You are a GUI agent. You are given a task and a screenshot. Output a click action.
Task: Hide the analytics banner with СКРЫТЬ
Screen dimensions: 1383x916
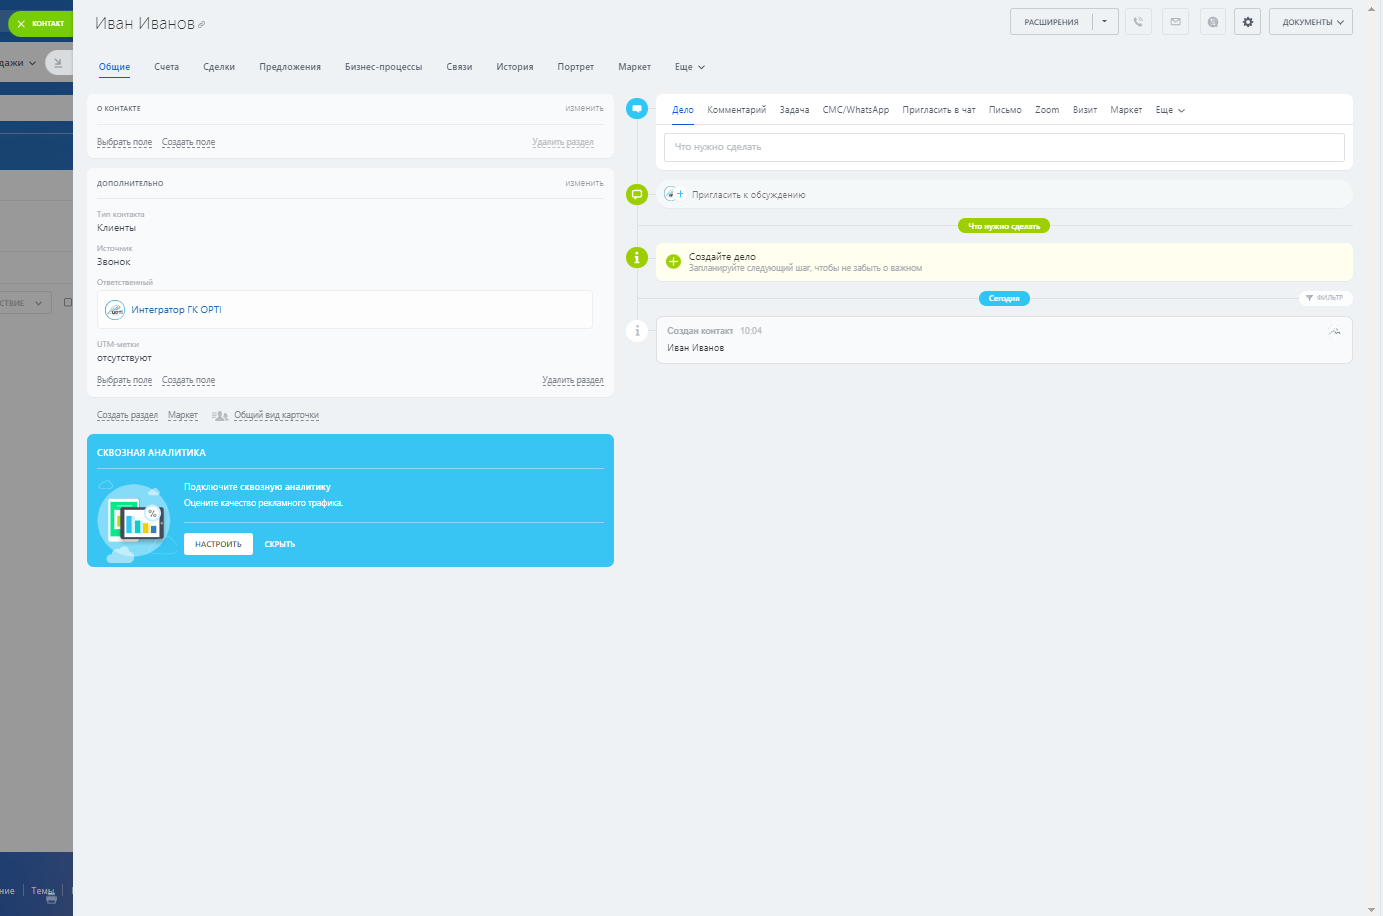280,544
